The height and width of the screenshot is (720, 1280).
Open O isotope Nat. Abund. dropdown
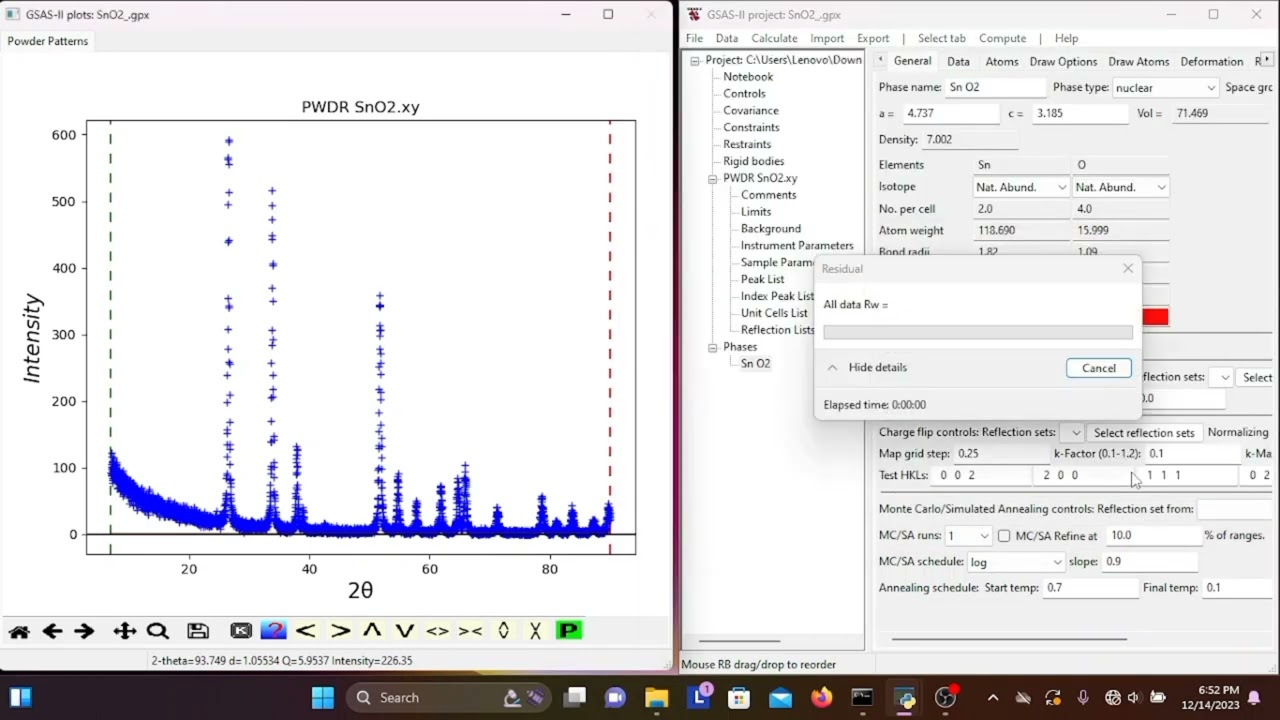tap(1120, 187)
